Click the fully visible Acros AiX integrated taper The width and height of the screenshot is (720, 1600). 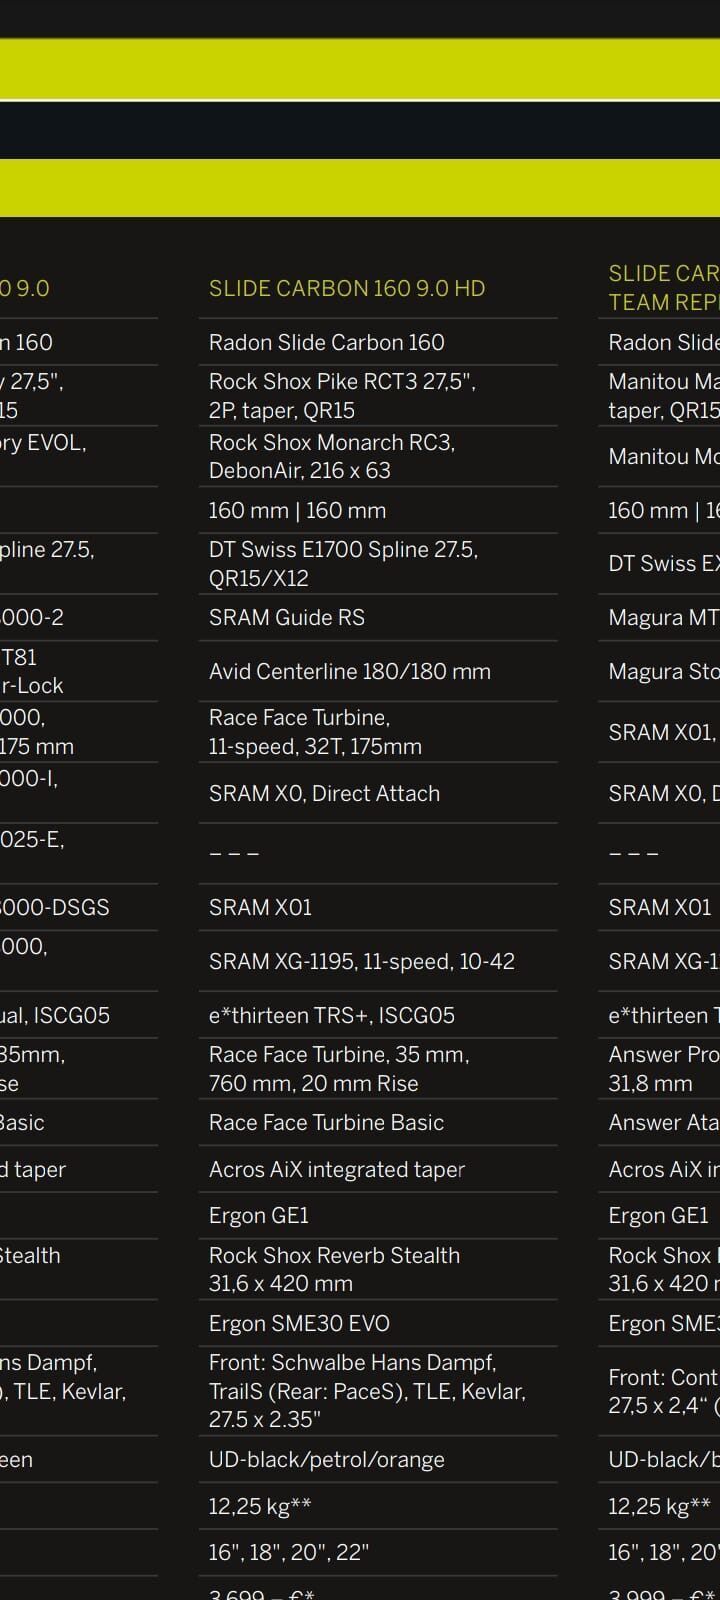[x=336, y=1169]
